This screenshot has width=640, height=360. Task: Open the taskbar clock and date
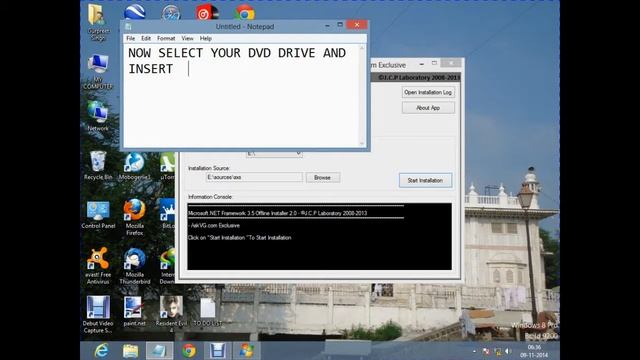tap(534, 351)
